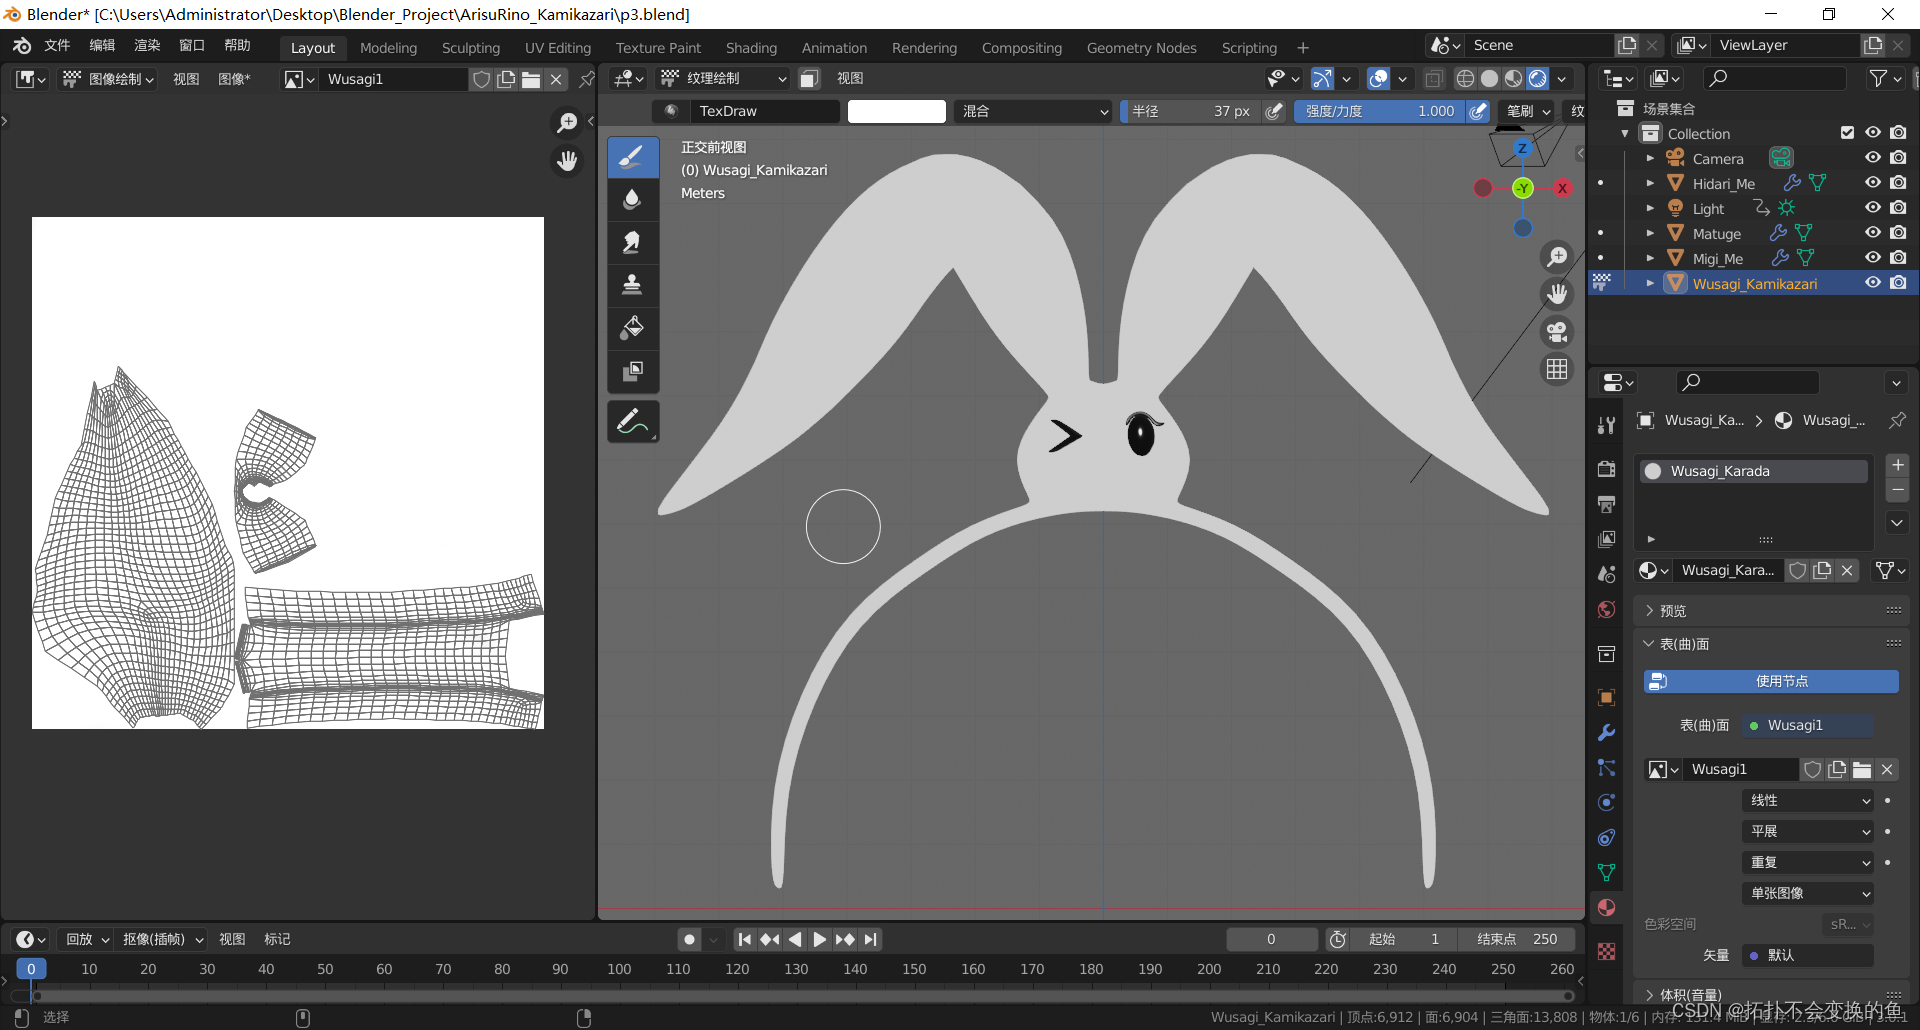
Task: Select the Clone stamp tool
Action: 632,286
